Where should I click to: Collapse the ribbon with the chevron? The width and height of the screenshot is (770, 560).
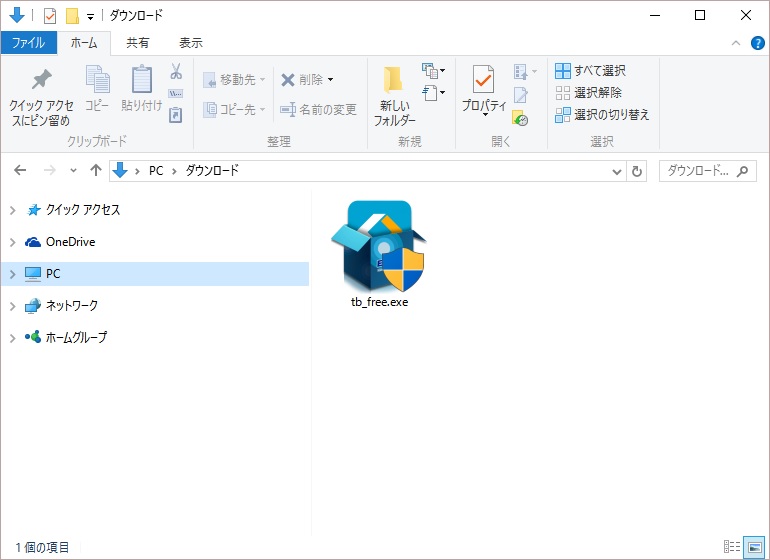[736, 43]
